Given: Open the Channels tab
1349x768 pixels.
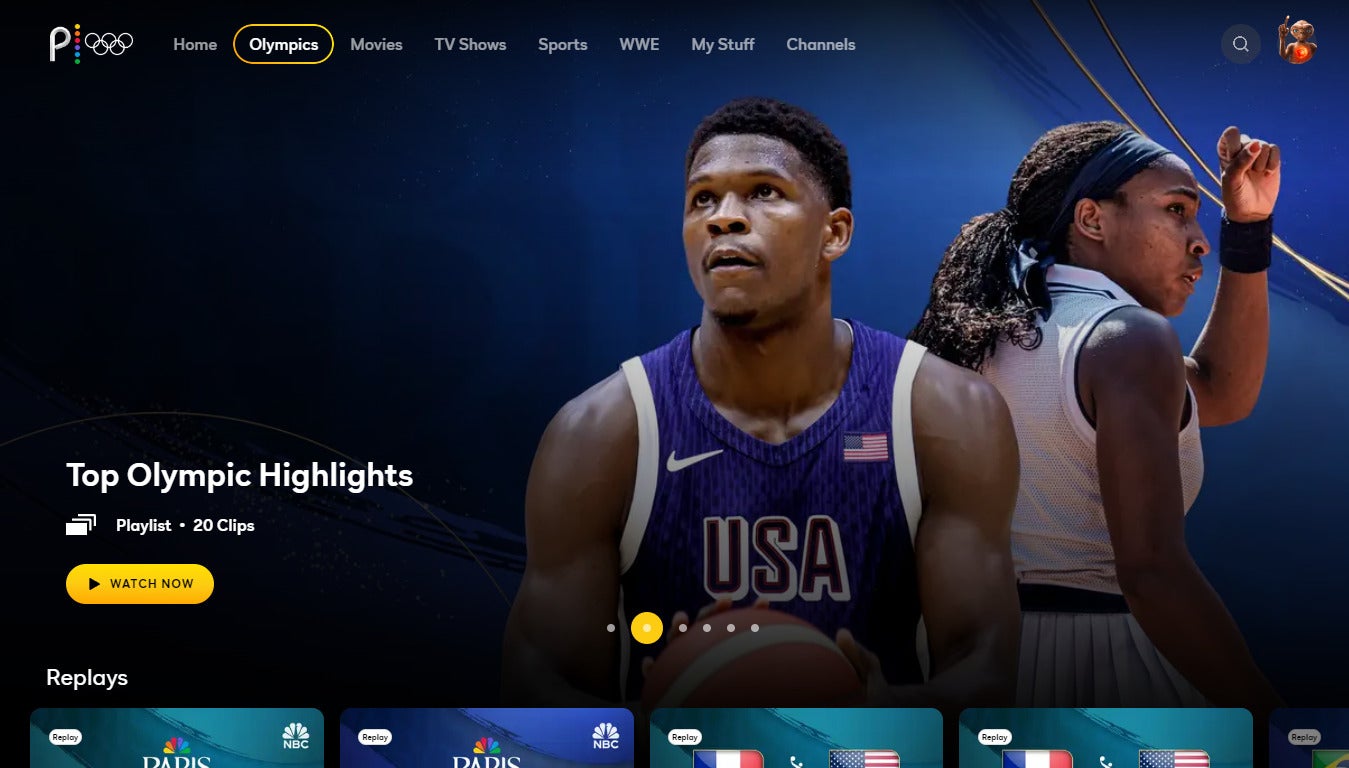Looking at the screenshot, I should (821, 44).
